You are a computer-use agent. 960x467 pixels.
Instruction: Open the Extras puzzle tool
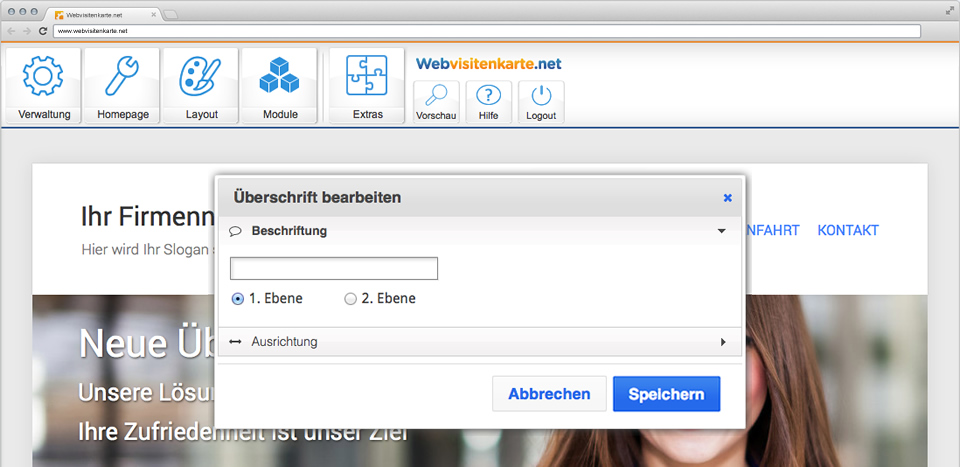tap(367, 86)
